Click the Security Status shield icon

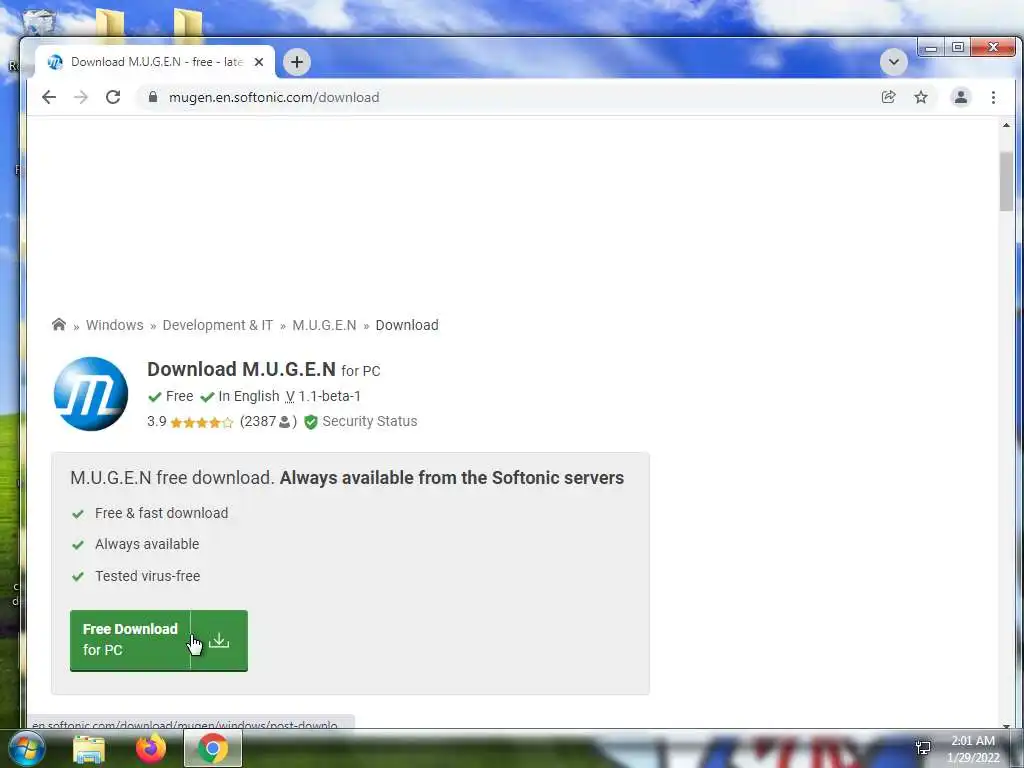coord(311,422)
